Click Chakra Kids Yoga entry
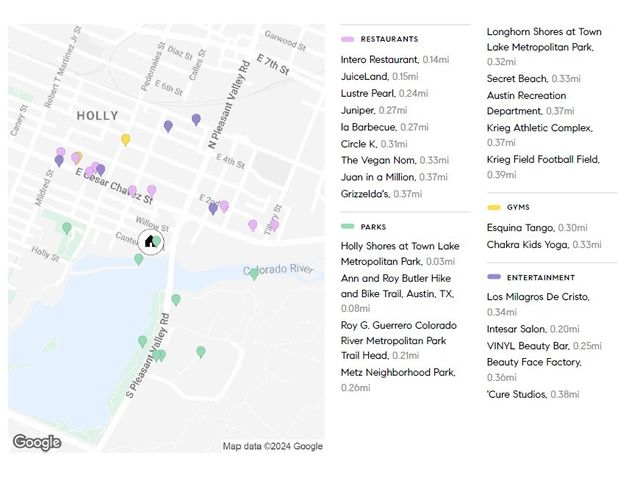 (544, 244)
